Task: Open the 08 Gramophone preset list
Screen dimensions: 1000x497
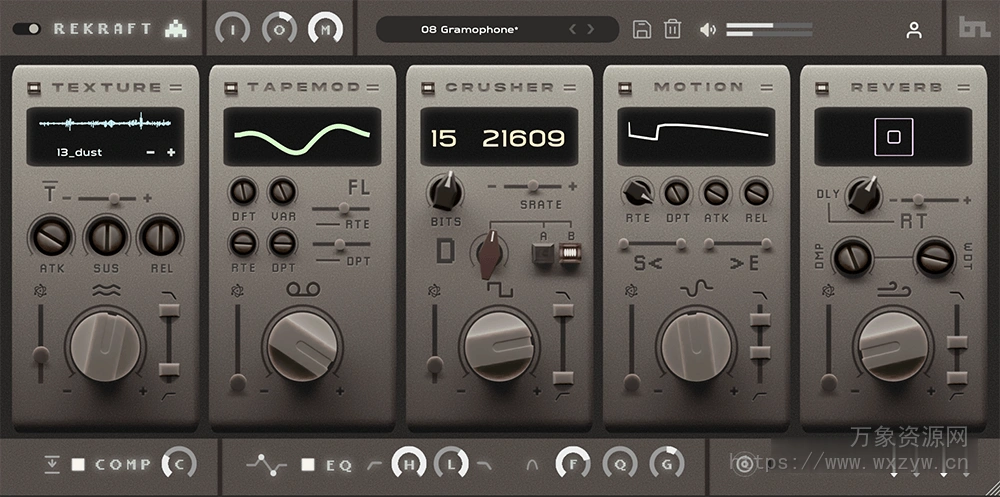Action: pyautogui.click(x=470, y=30)
